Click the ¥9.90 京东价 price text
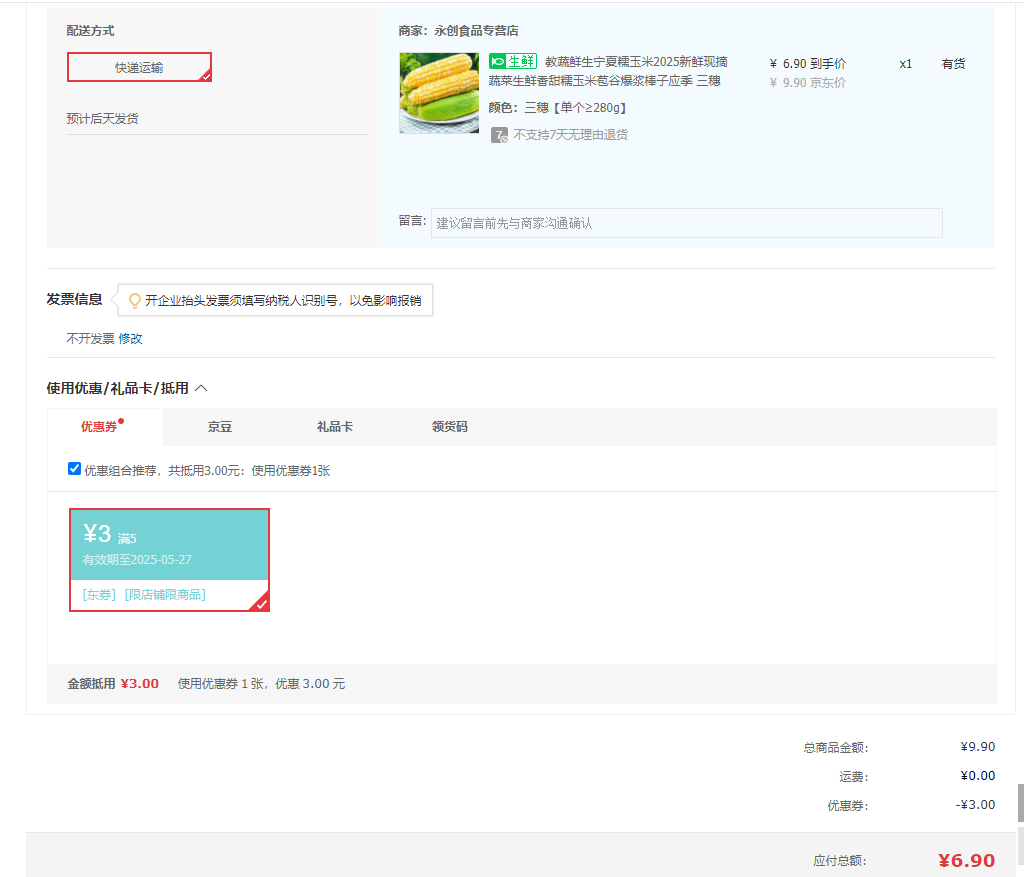 click(x=807, y=82)
